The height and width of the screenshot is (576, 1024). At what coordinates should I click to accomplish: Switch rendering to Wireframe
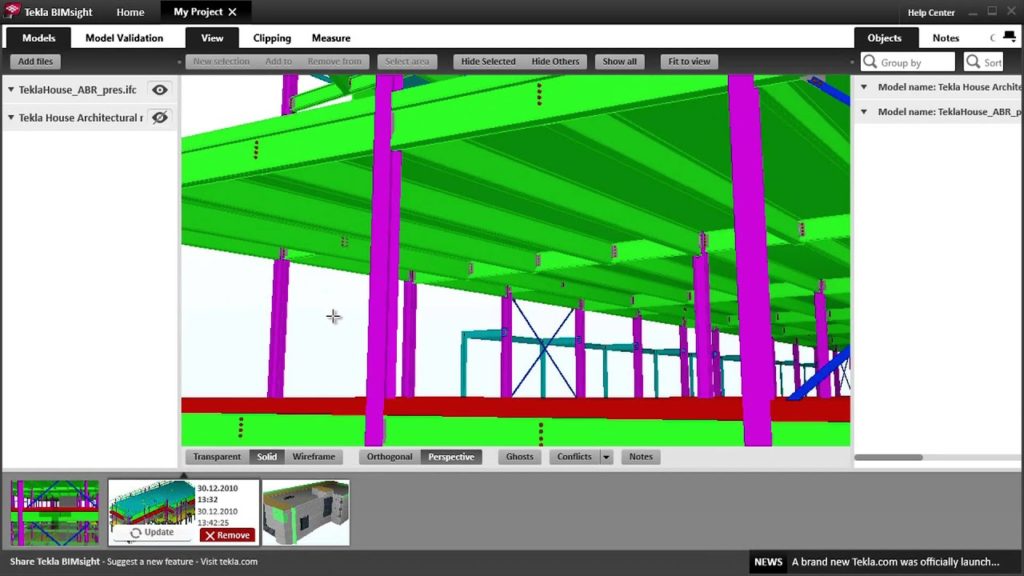(313, 456)
